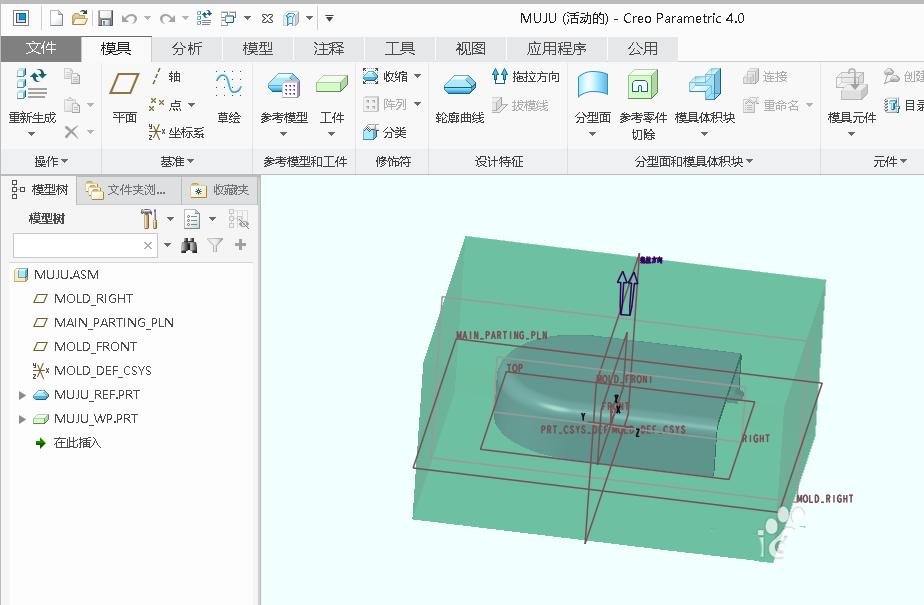This screenshot has height=605, width=924.
Task: Click the 重新生成 regenerate button
Action: (32, 95)
